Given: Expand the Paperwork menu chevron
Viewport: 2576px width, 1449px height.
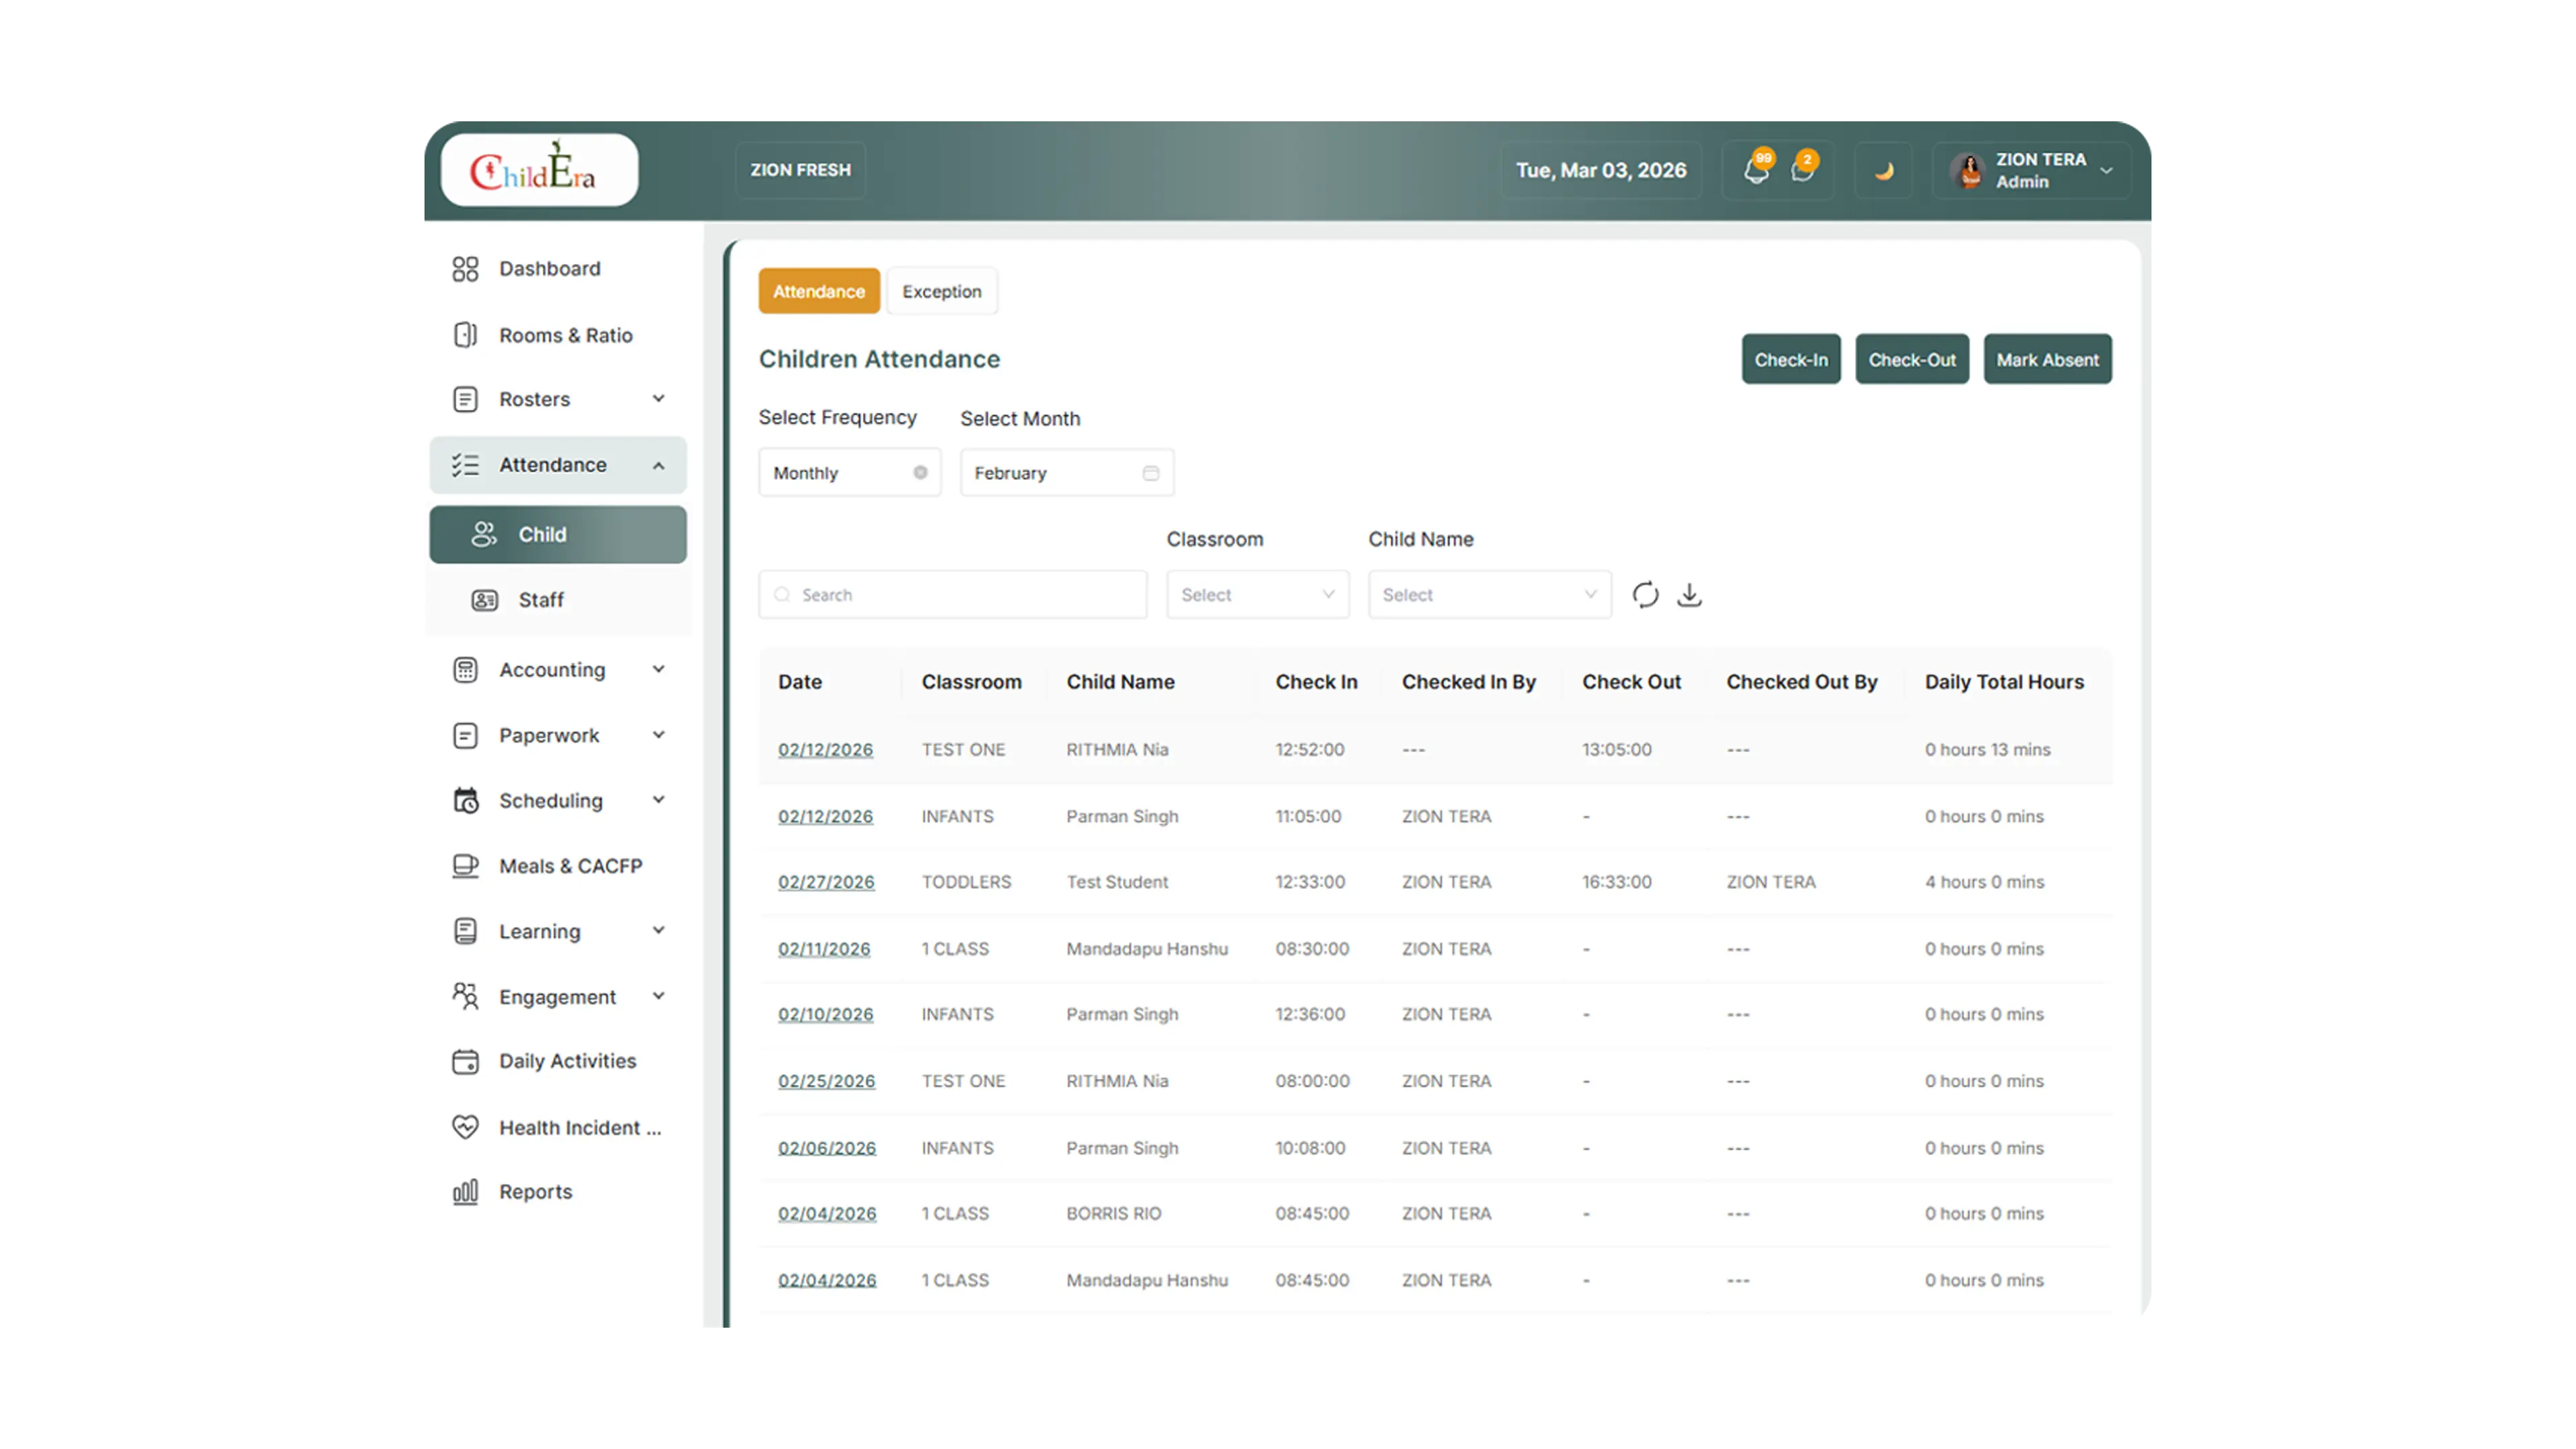Looking at the screenshot, I should tap(659, 735).
